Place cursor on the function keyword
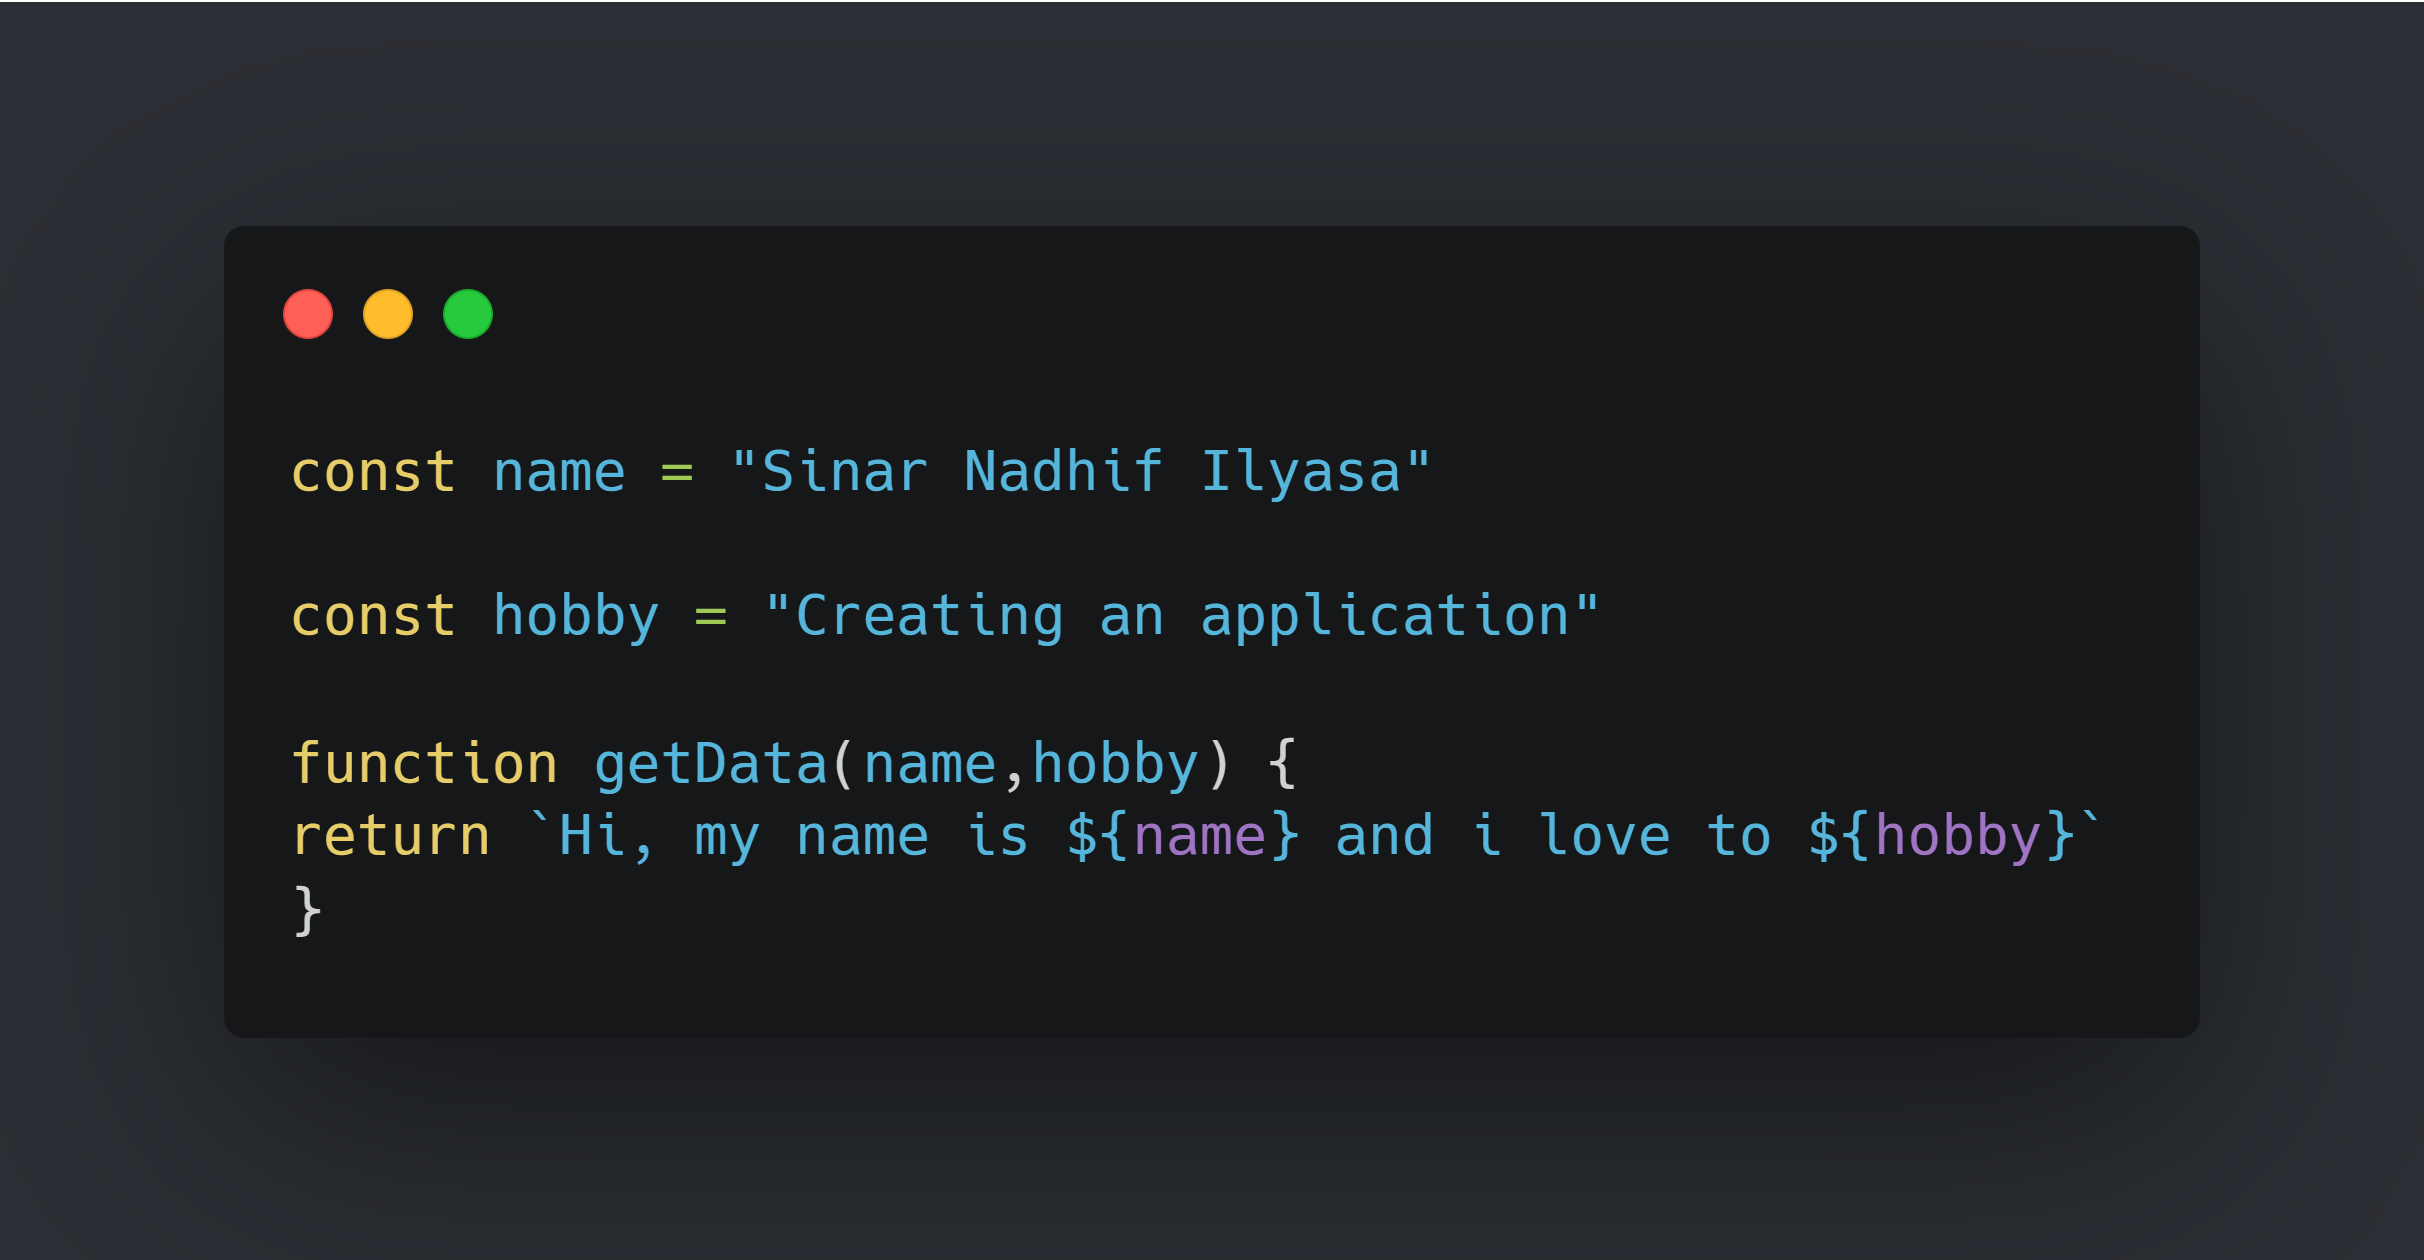Image resolution: width=2424 pixels, height=1260 pixels. tap(424, 764)
